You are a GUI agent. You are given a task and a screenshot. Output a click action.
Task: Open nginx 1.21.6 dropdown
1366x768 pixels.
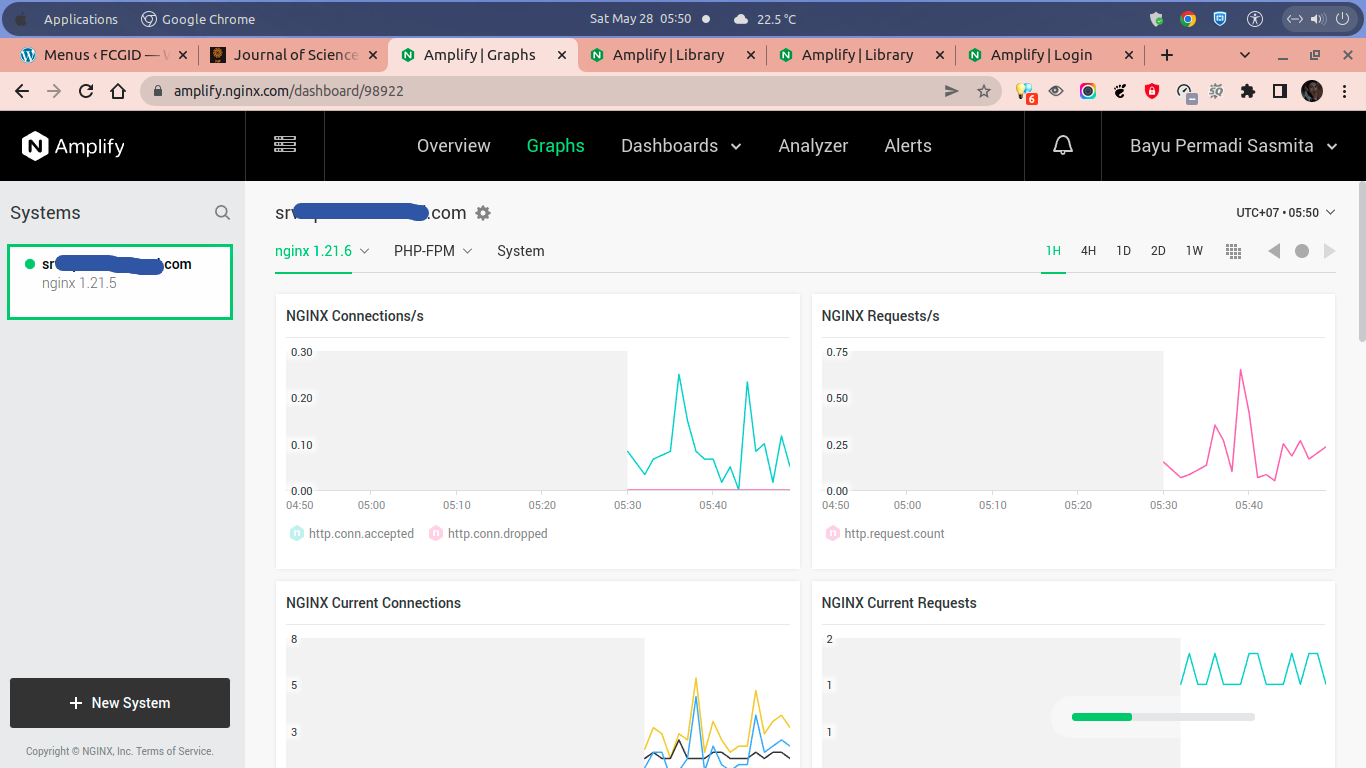[322, 251]
